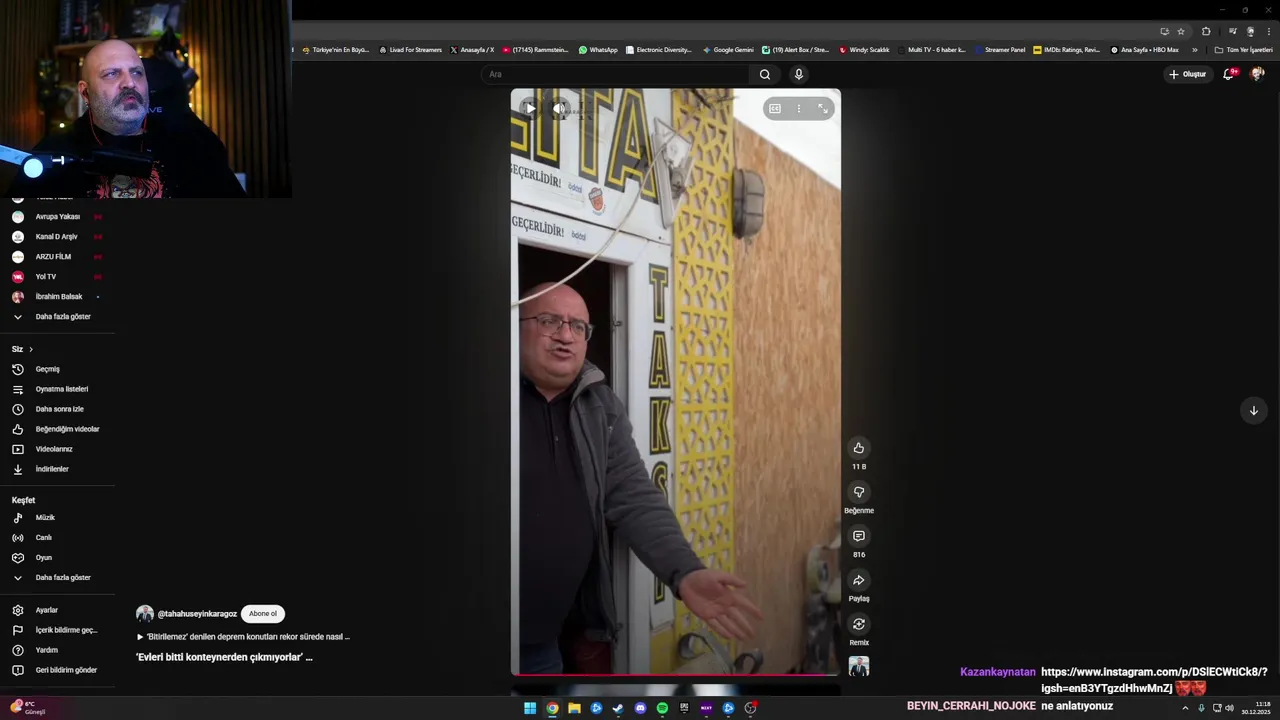Start voice search with microphone icon
The image size is (1280, 720).
pyautogui.click(x=798, y=74)
